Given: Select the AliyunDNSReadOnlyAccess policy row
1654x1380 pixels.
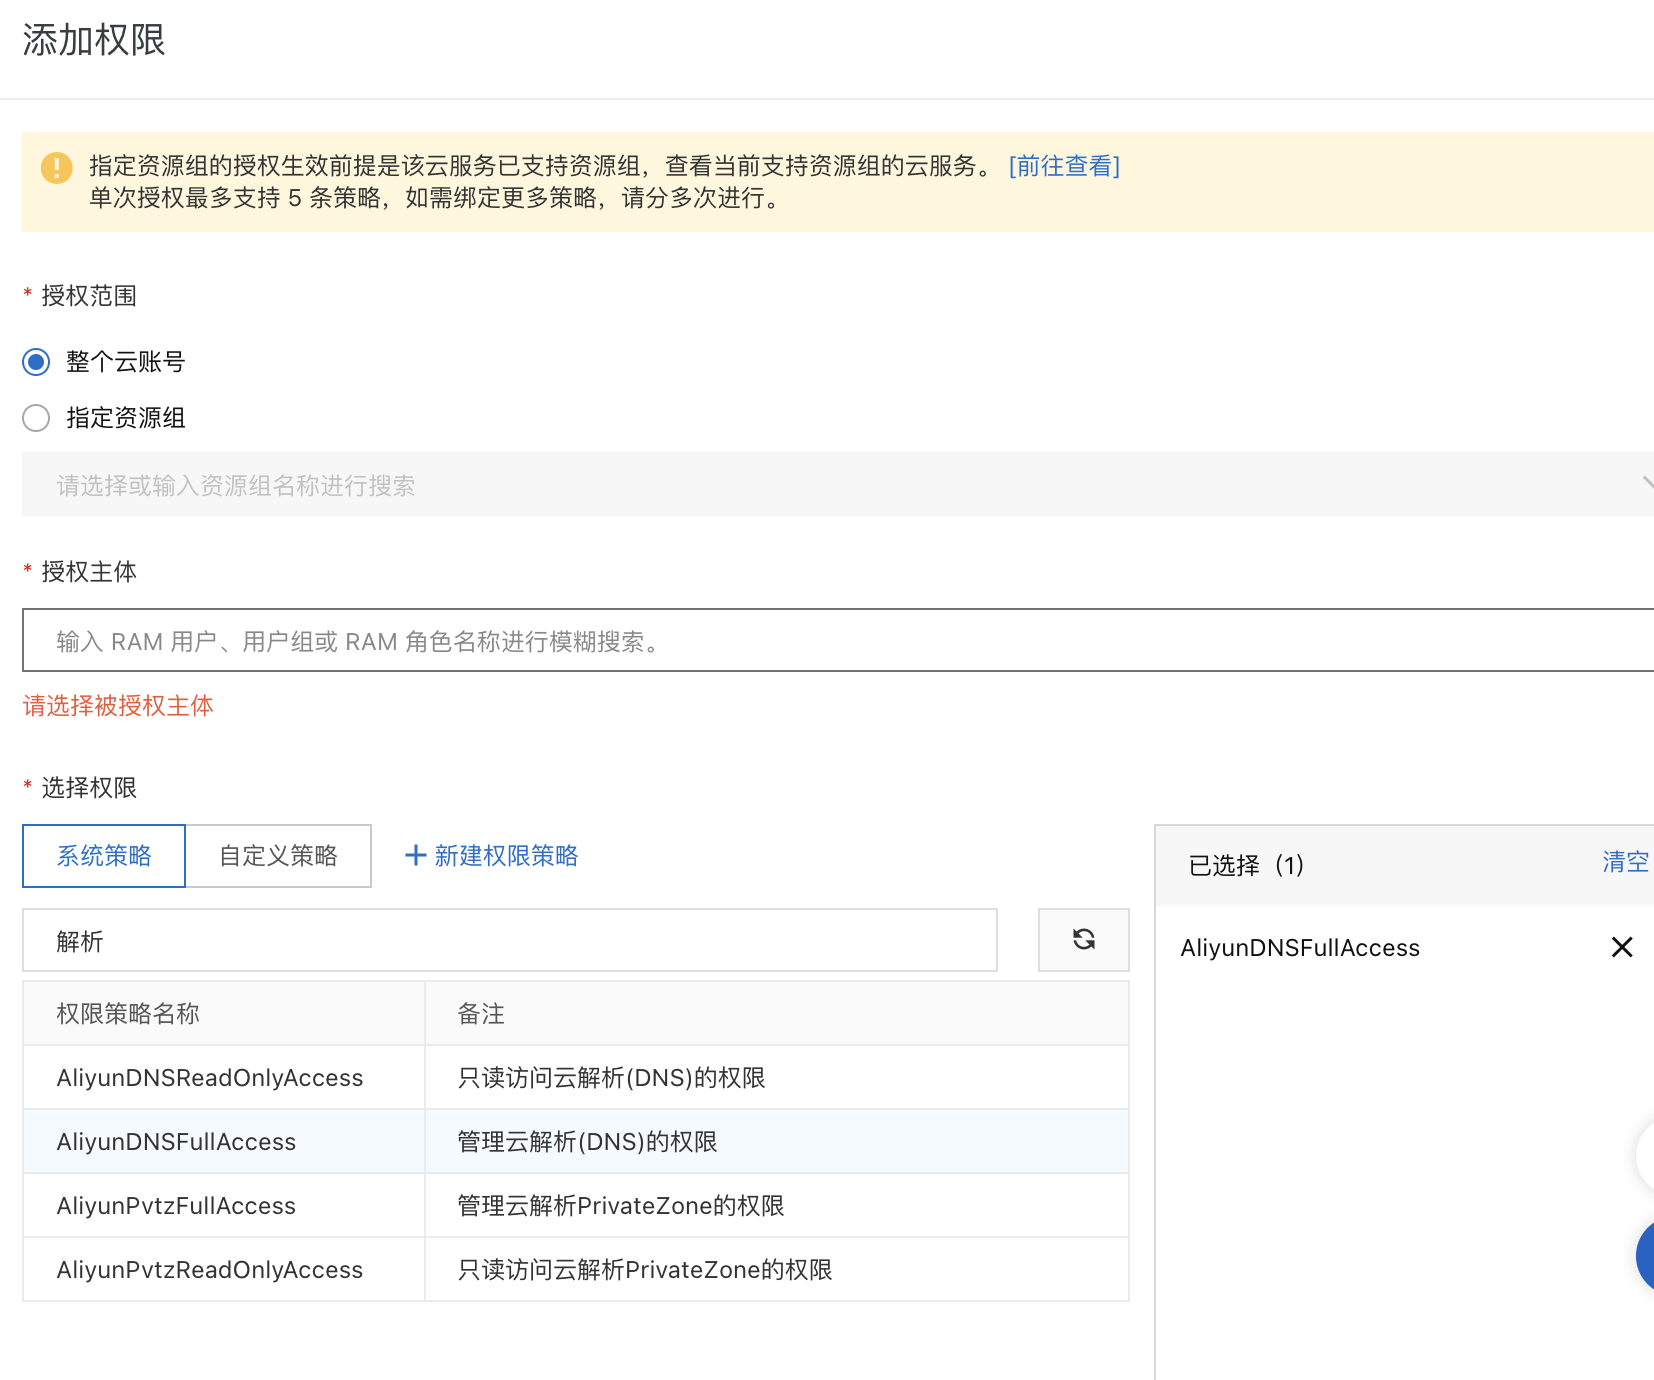Looking at the screenshot, I should pyautogui.click(x=576, y=1077).
